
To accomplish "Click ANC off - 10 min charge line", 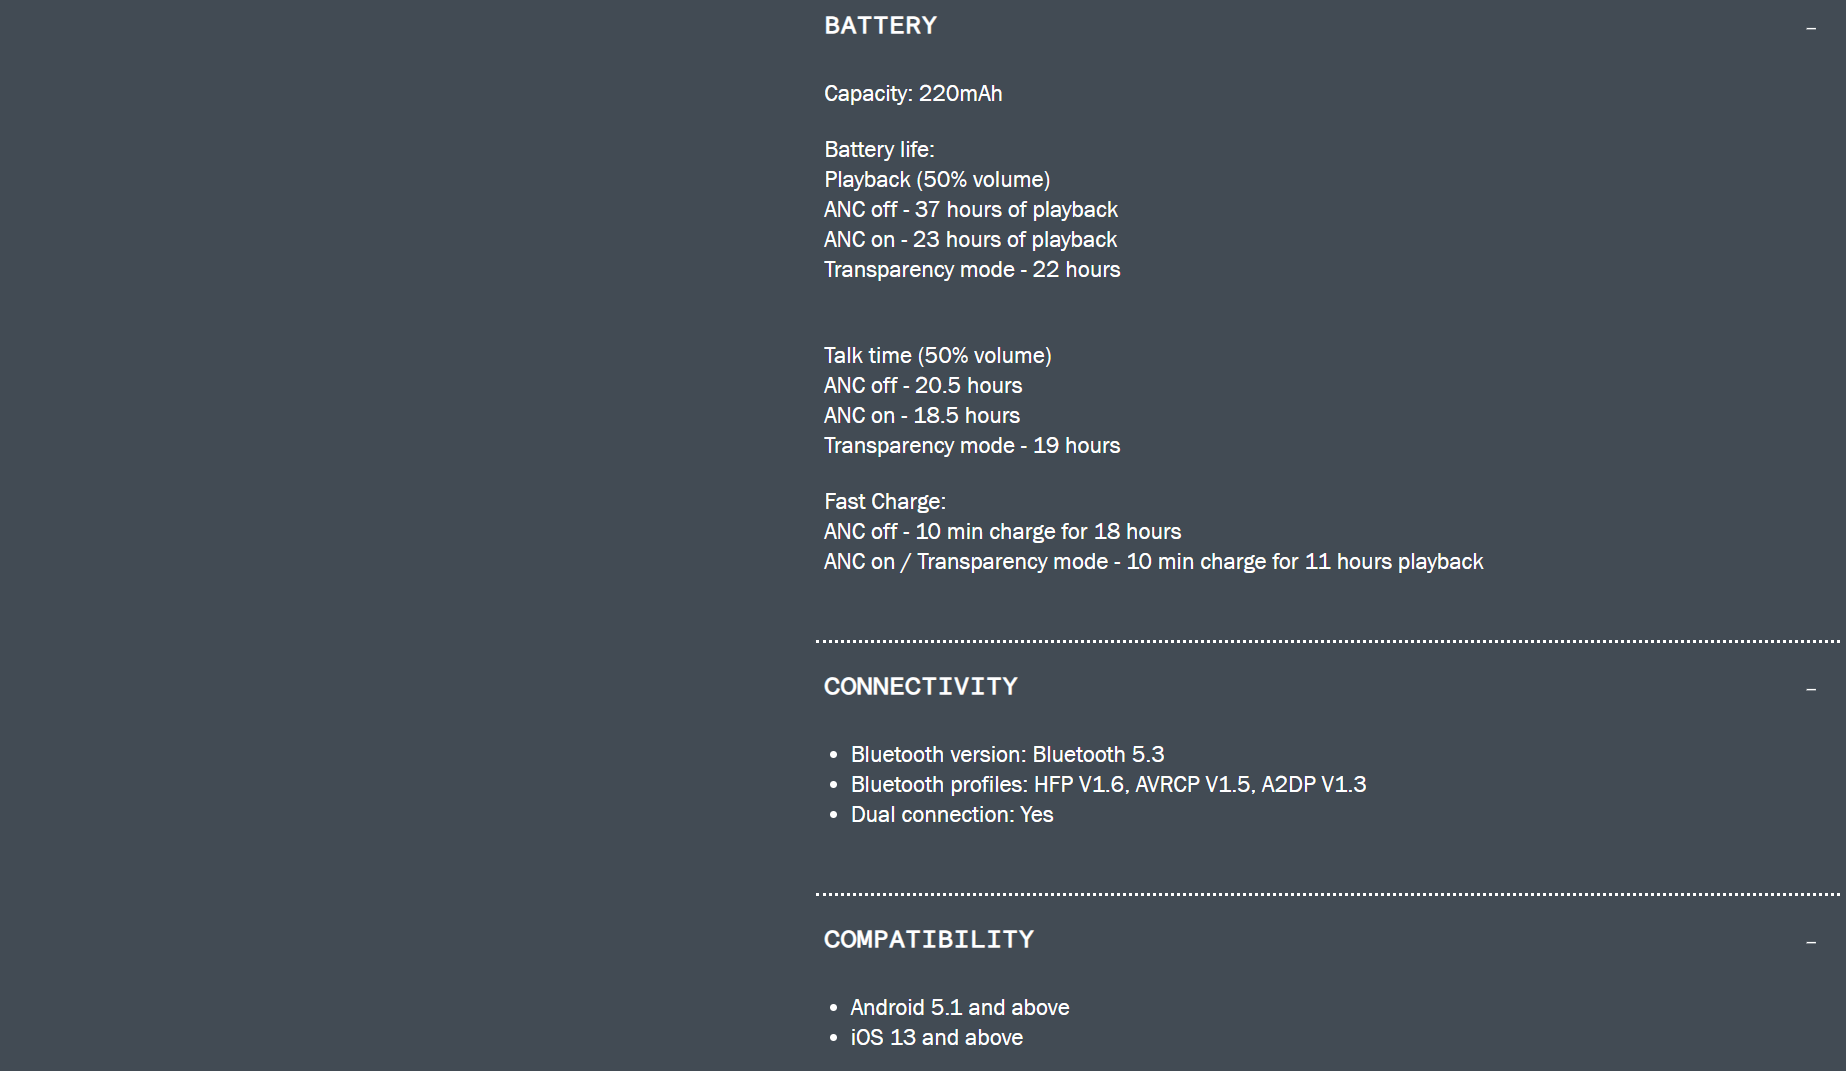I will coord(1003,532).
